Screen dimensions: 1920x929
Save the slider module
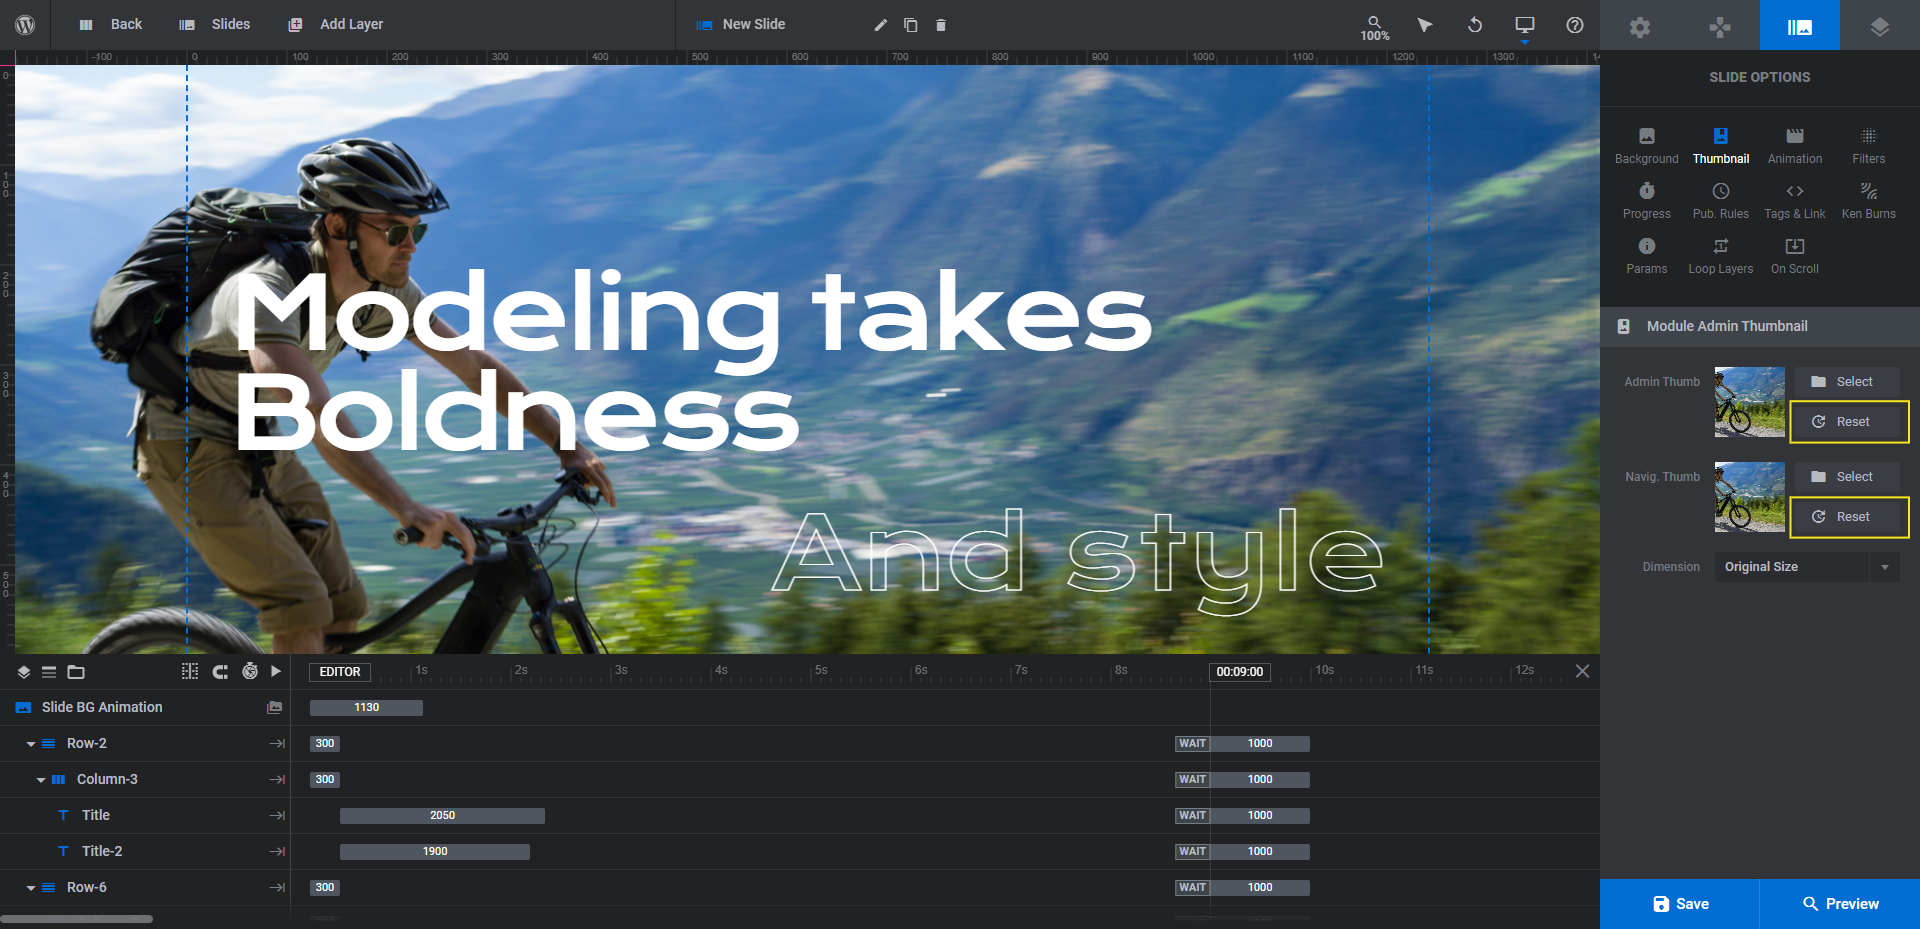tap(1680, 904)
